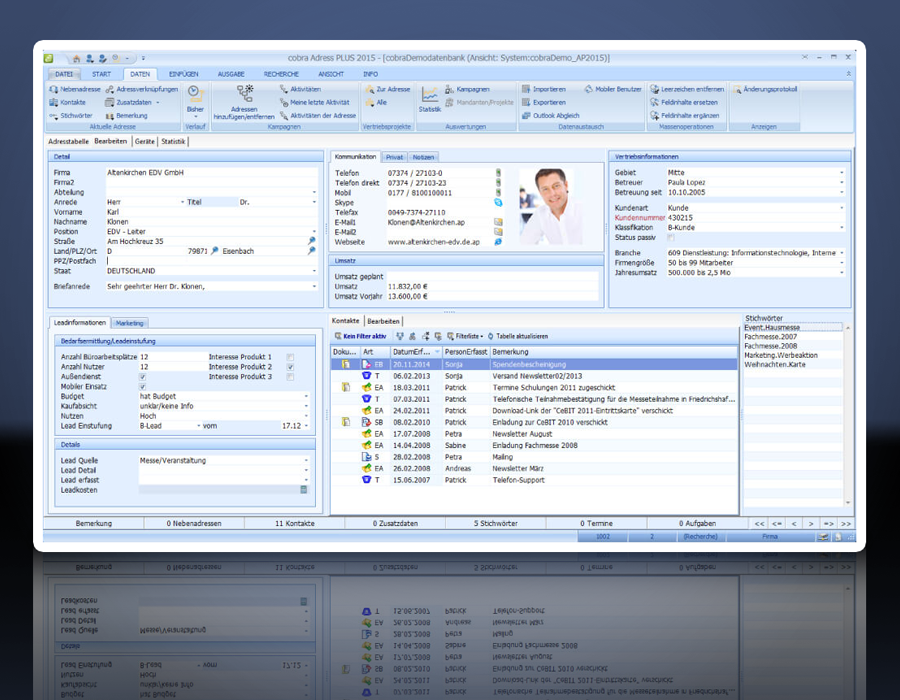The width and height of the screenshot is (900, 700).
Task: Click the DatumErf column header
Action: click(416, 352)
